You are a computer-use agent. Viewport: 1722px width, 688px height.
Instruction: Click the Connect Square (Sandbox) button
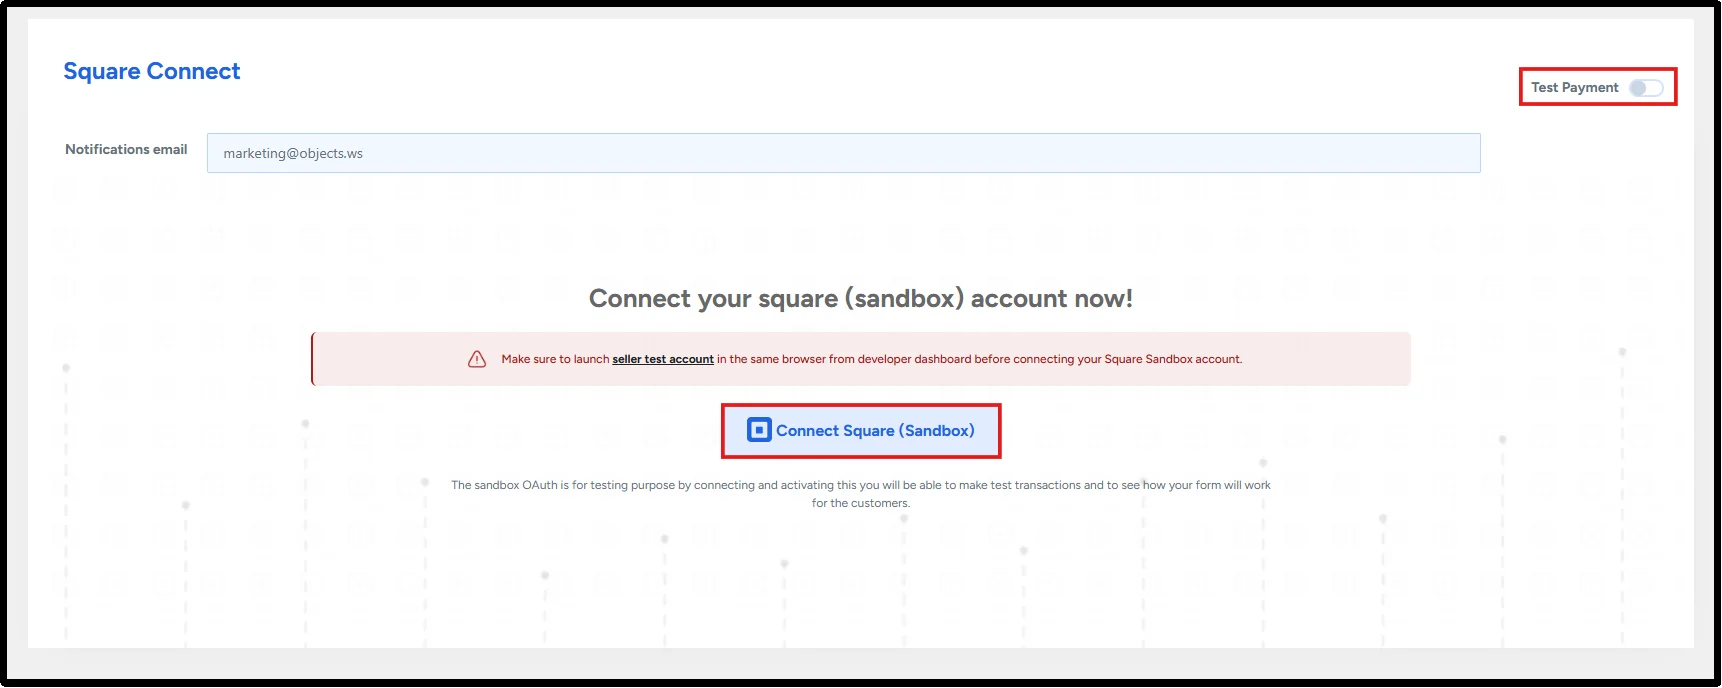click(861, 431)
